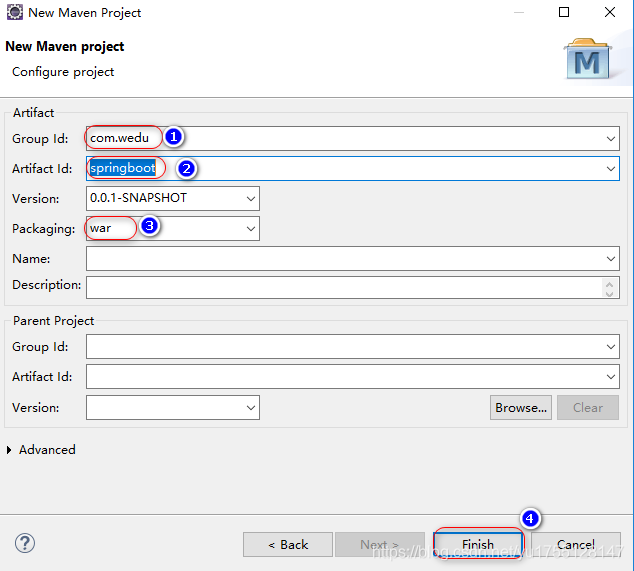634x571 pixels.
Task: Click the Description scroll up arrow
Action: (610, 283)
